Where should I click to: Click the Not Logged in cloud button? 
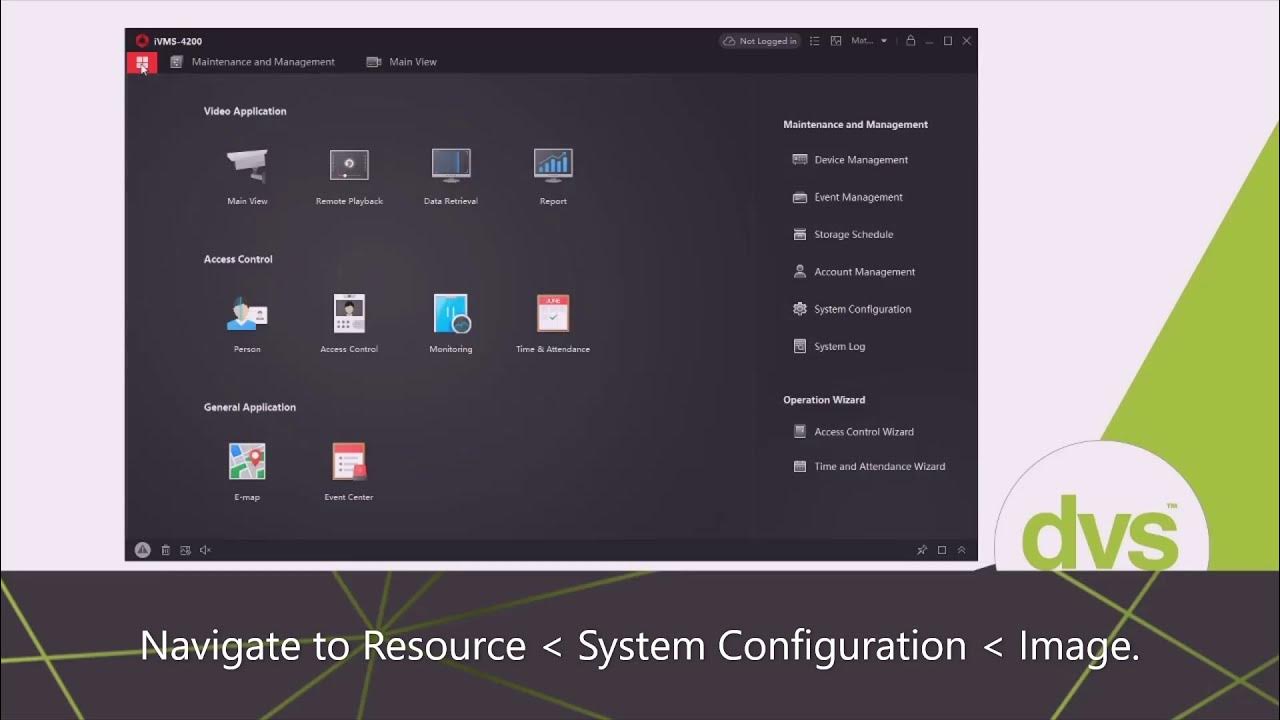pos(760,41)
